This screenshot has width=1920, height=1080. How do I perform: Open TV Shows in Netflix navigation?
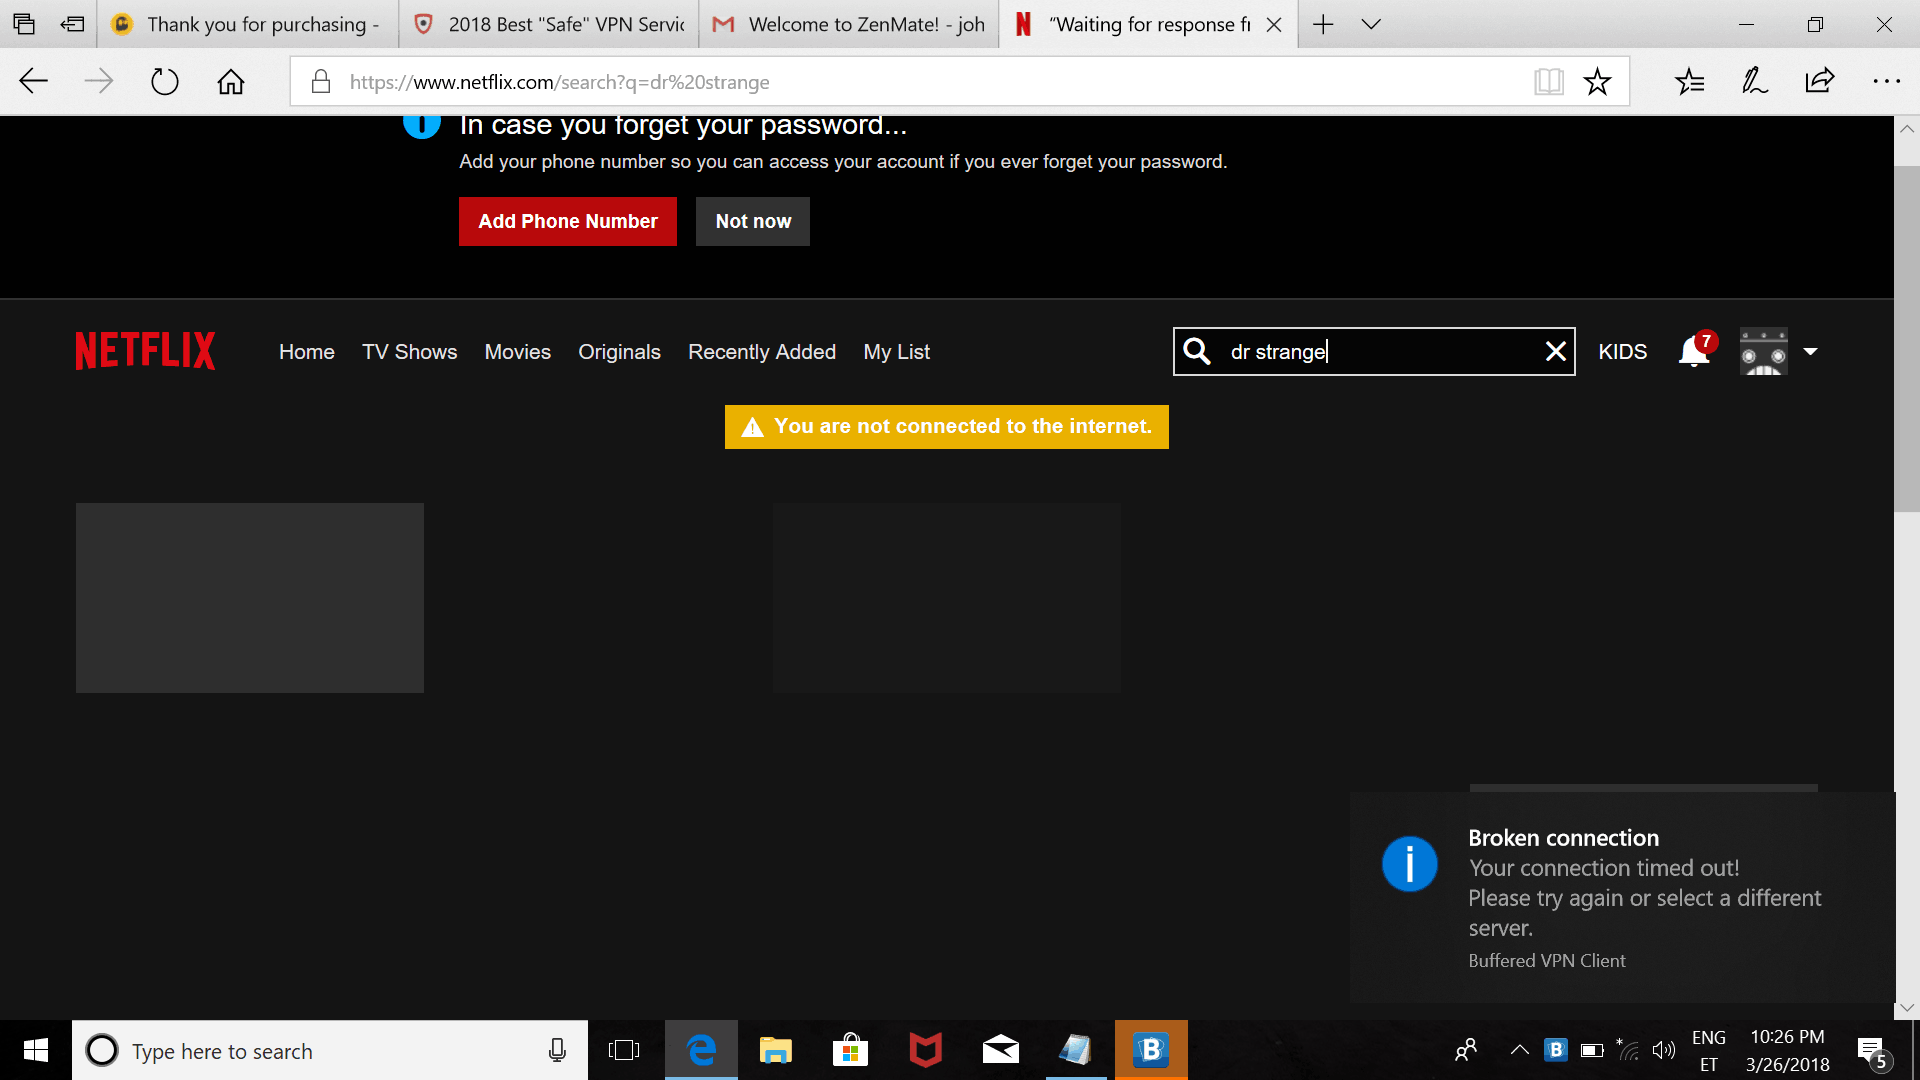coord(410,352)
